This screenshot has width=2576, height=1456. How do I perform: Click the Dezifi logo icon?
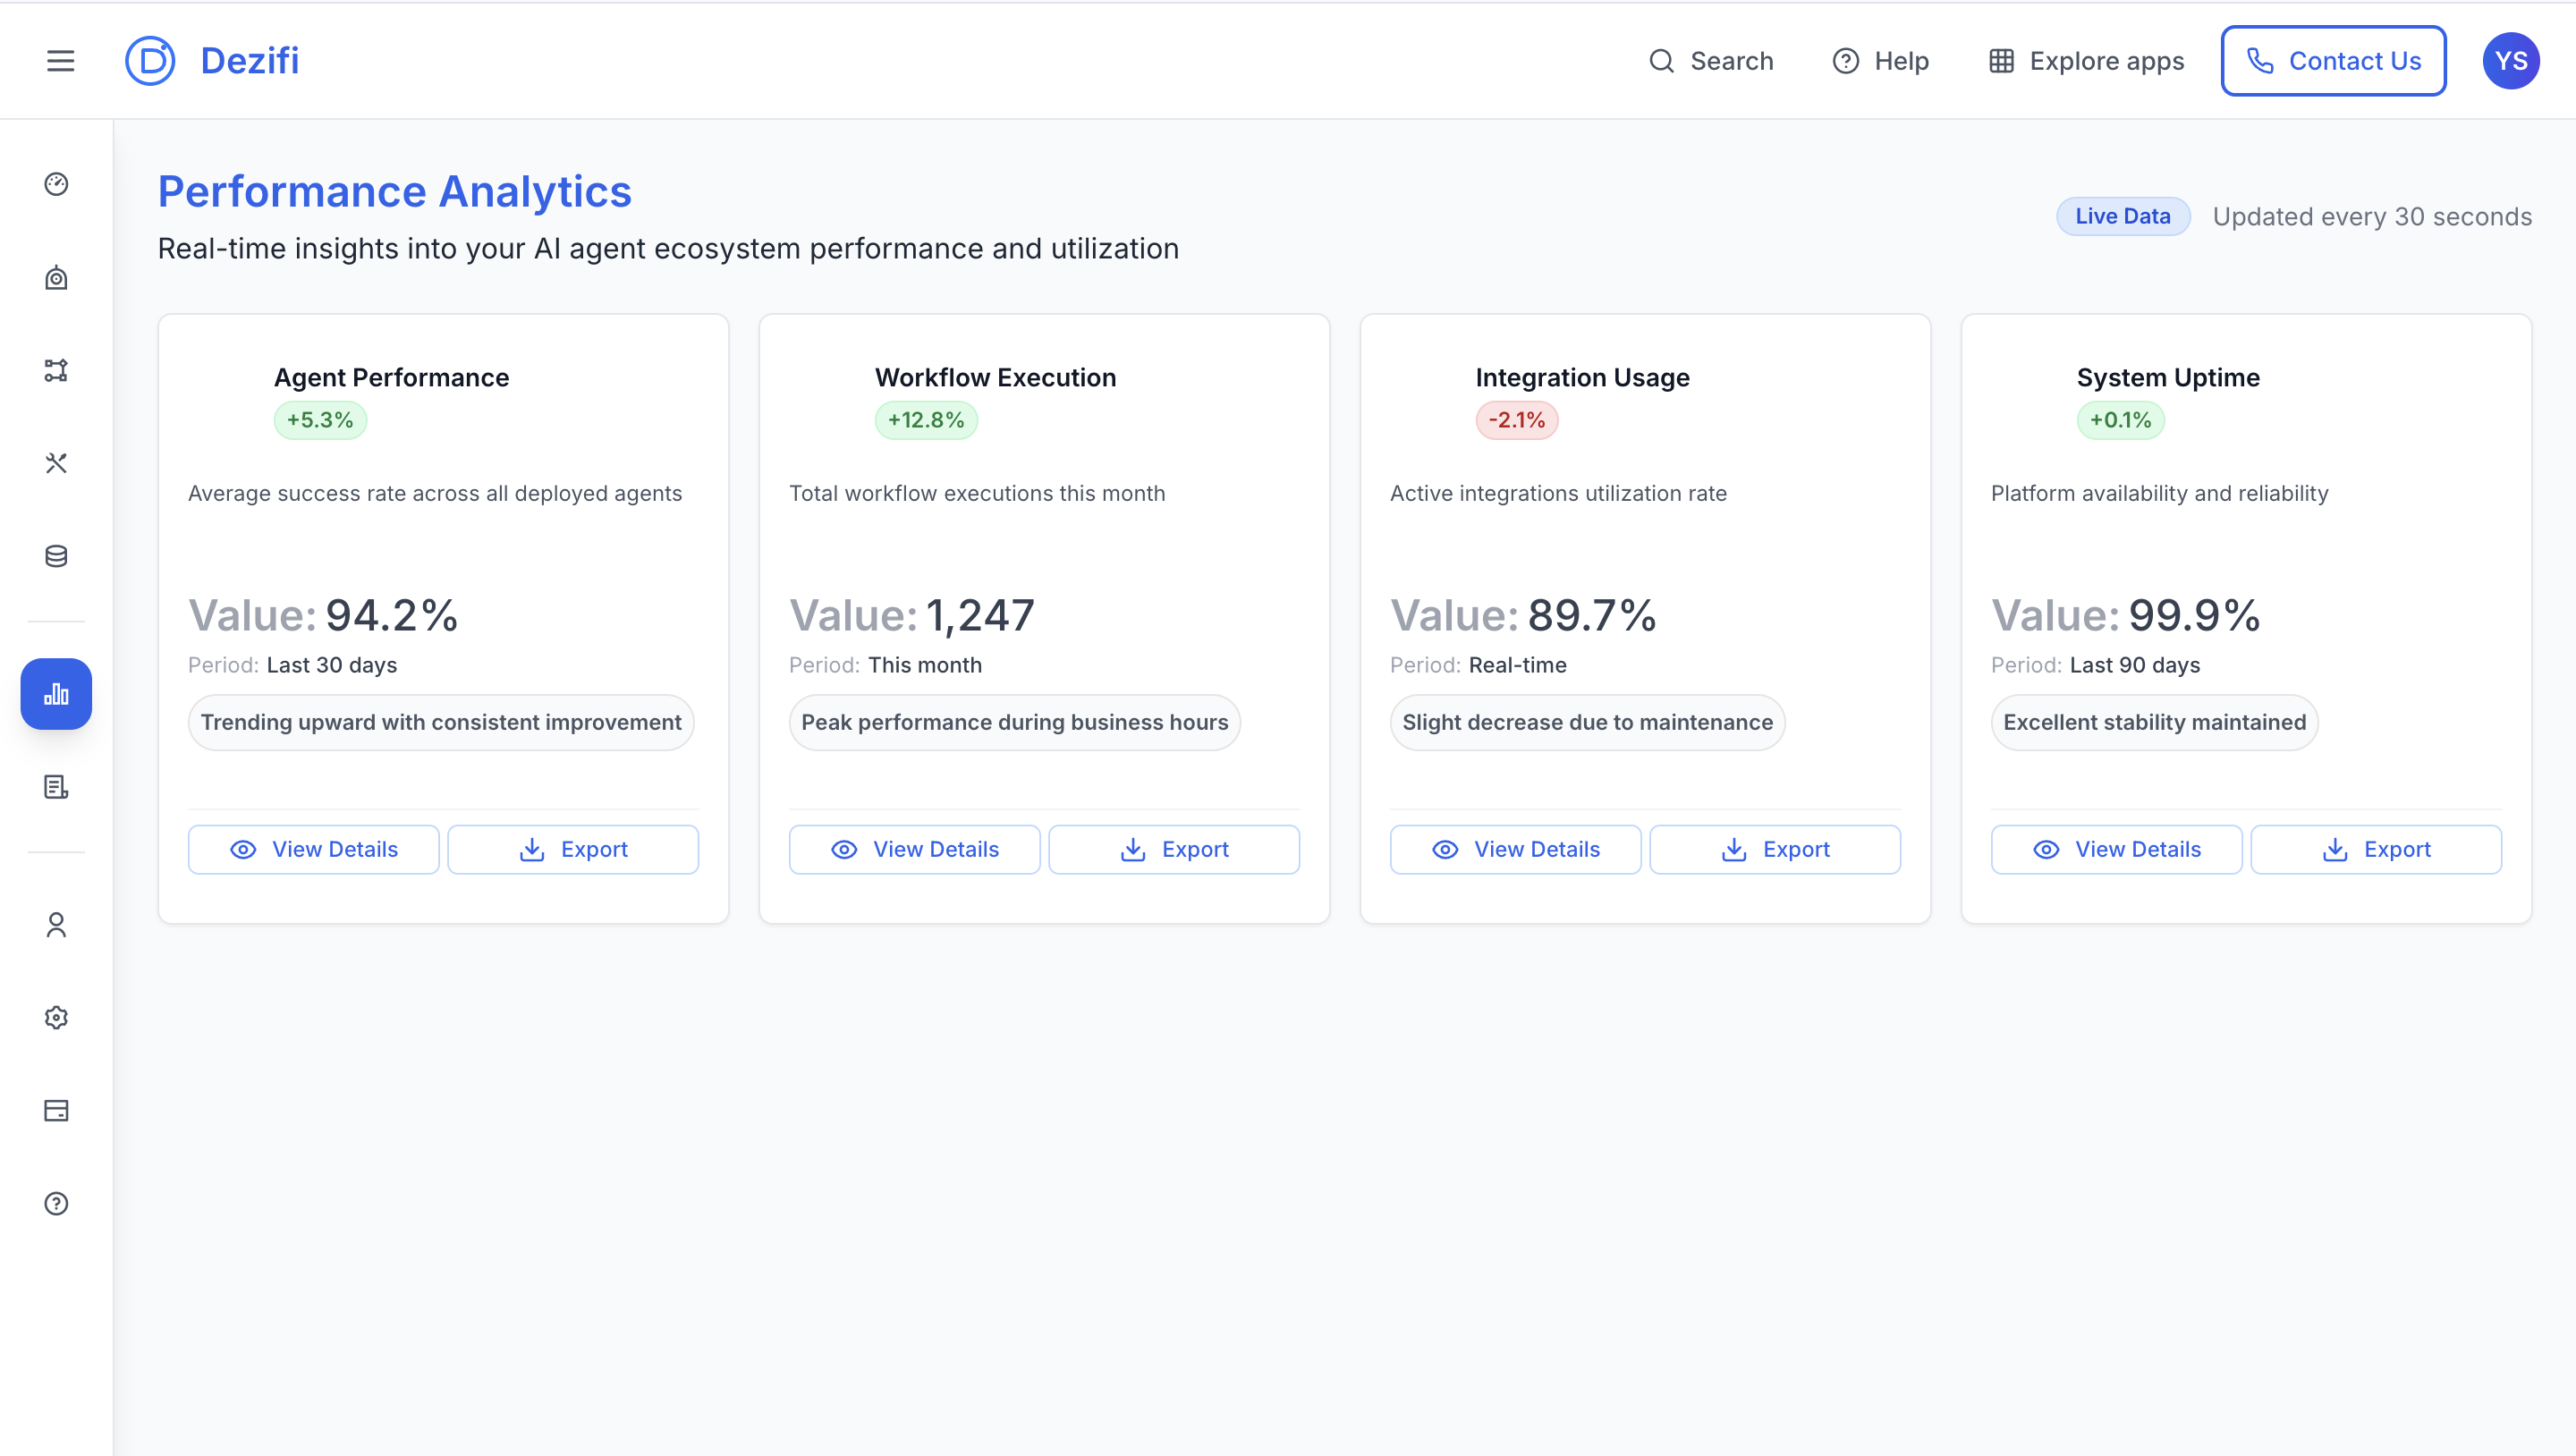150,60
